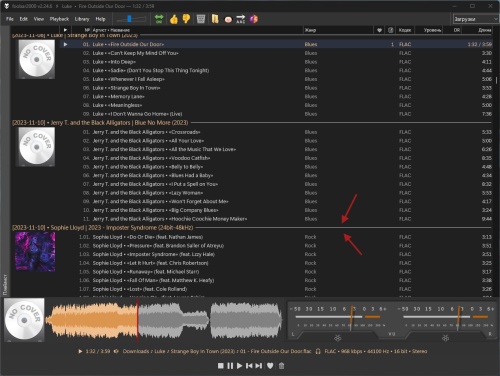This screenshot has width=500, height=376.
Task: Click the small play icon before 1:32 / 3:59
Action: (80, 351)
